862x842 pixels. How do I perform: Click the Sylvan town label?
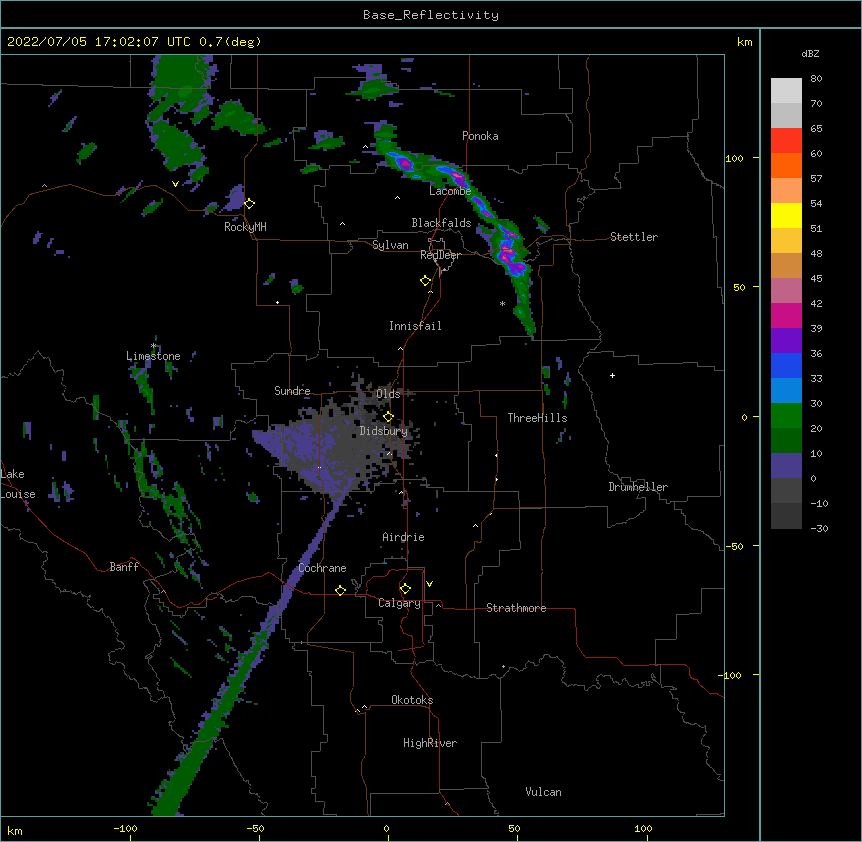[x=390, y=245]
